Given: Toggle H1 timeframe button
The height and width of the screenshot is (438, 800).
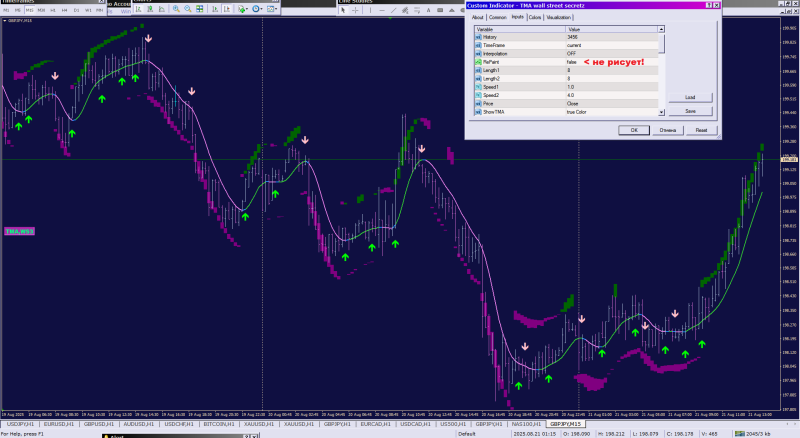Looking at the screenshot, I should point(53,10).
